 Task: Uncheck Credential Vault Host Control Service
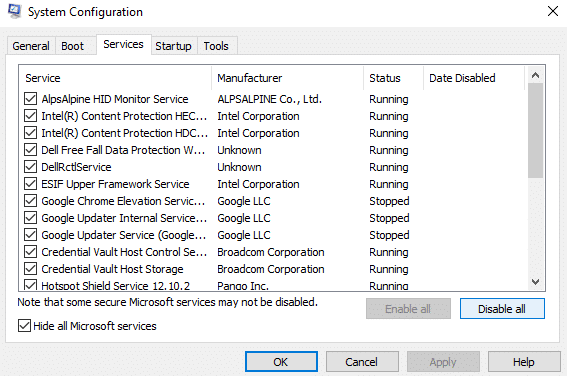30,252
